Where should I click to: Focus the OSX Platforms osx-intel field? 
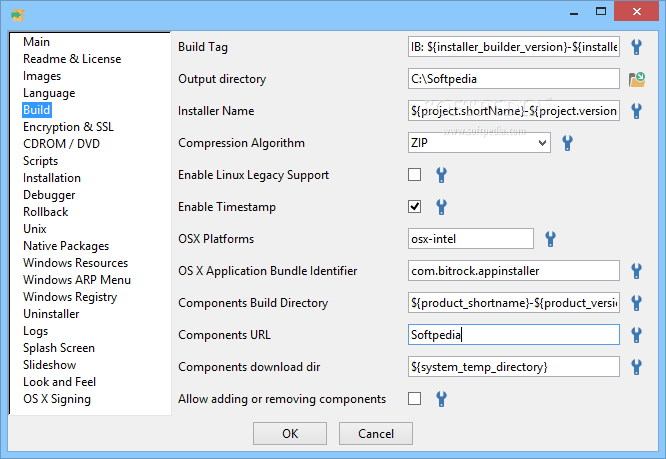(x=471, y=239)
